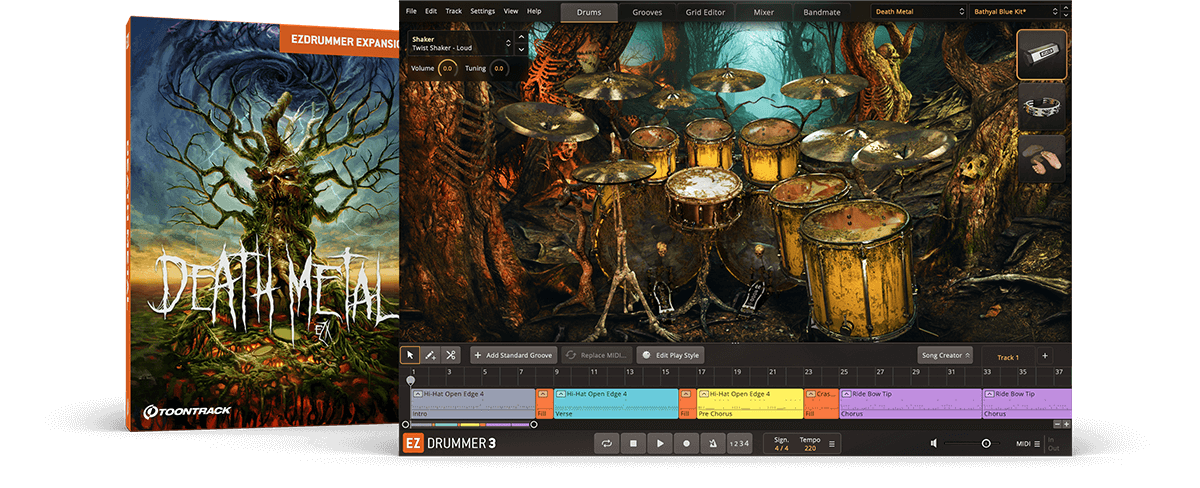Viewport: 1200px width, 488px height.
Task: Add a new track with plus icon
Action: (x=1044, y=356)
